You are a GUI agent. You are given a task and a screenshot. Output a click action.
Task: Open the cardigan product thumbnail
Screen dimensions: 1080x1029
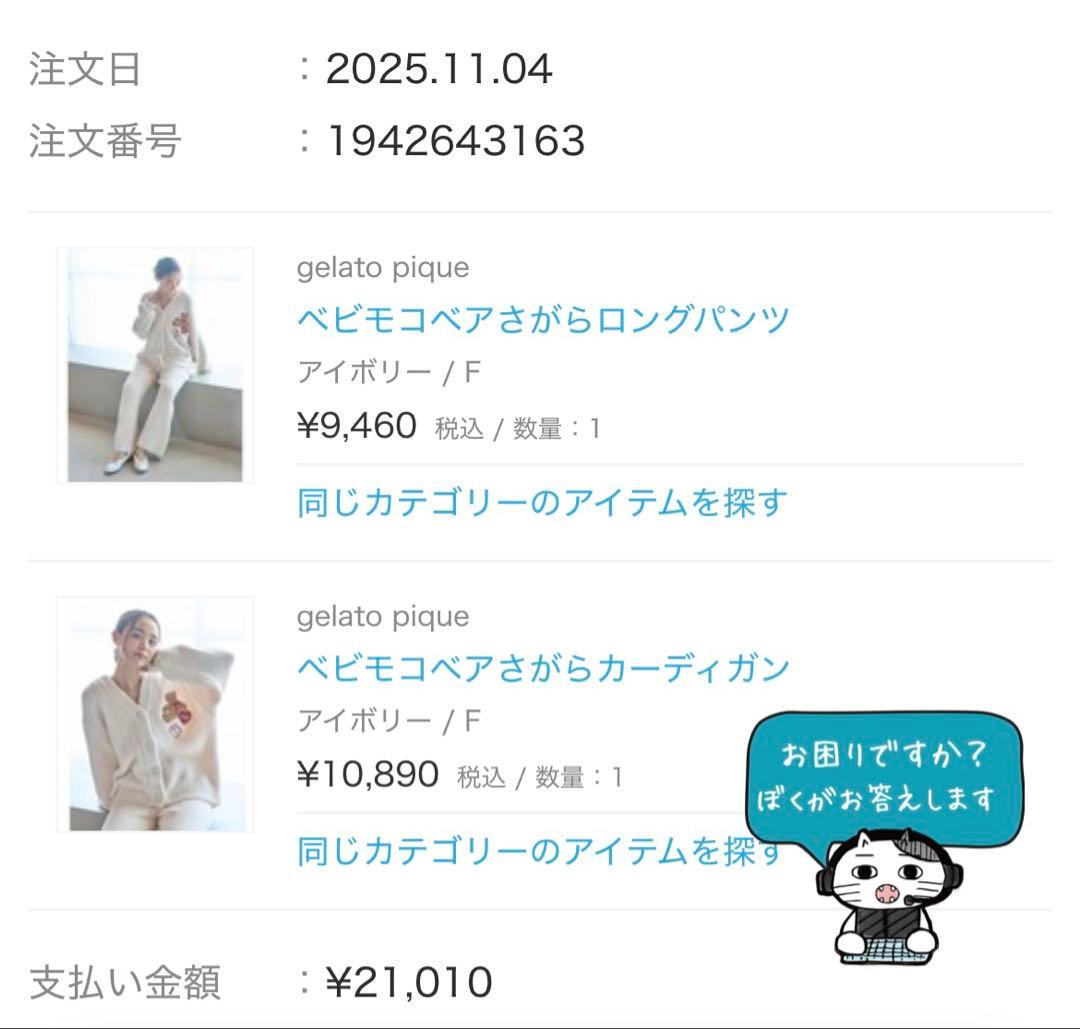155,714
